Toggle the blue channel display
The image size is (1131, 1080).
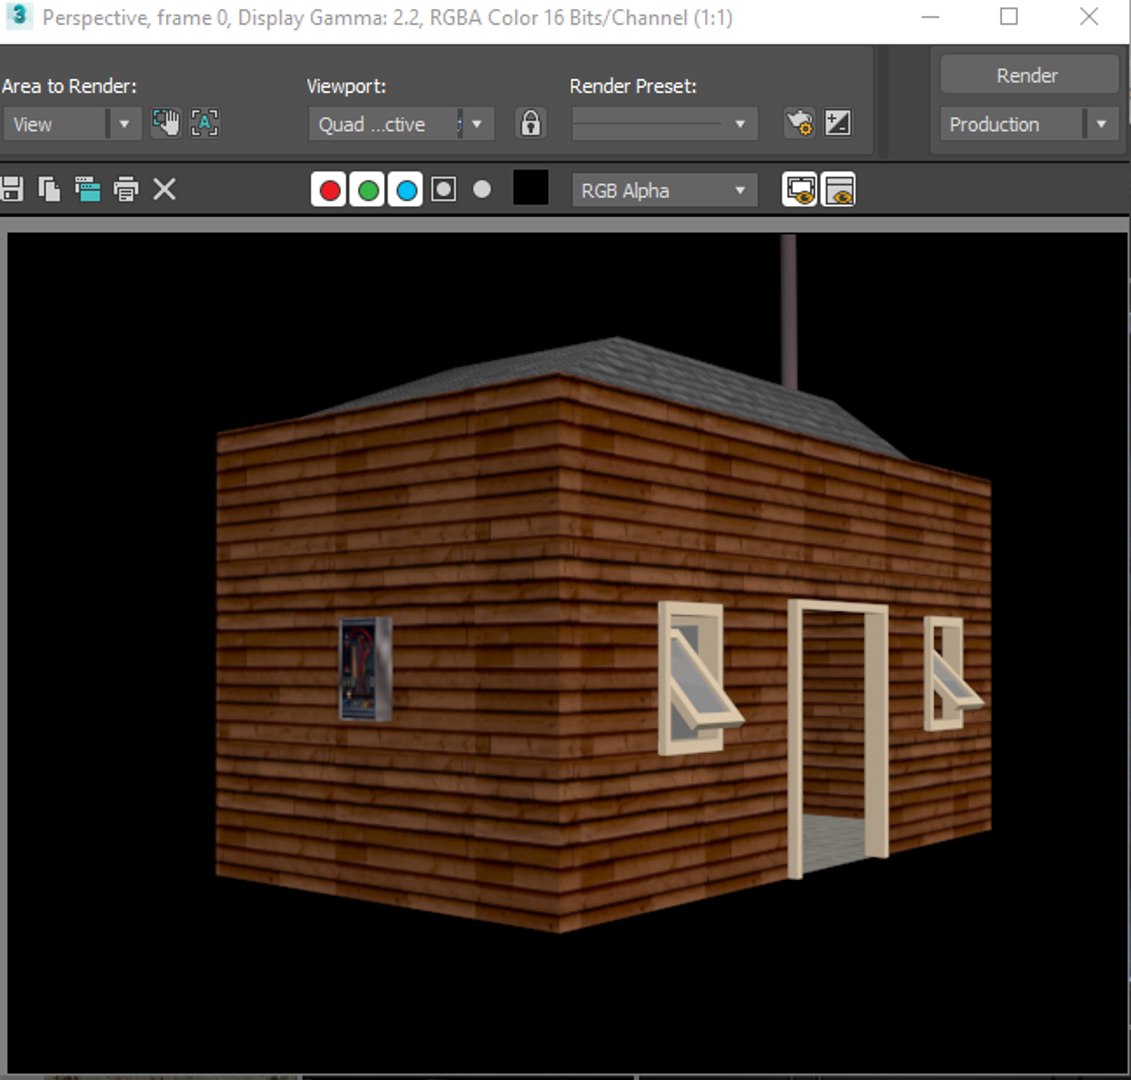[405, 190]
